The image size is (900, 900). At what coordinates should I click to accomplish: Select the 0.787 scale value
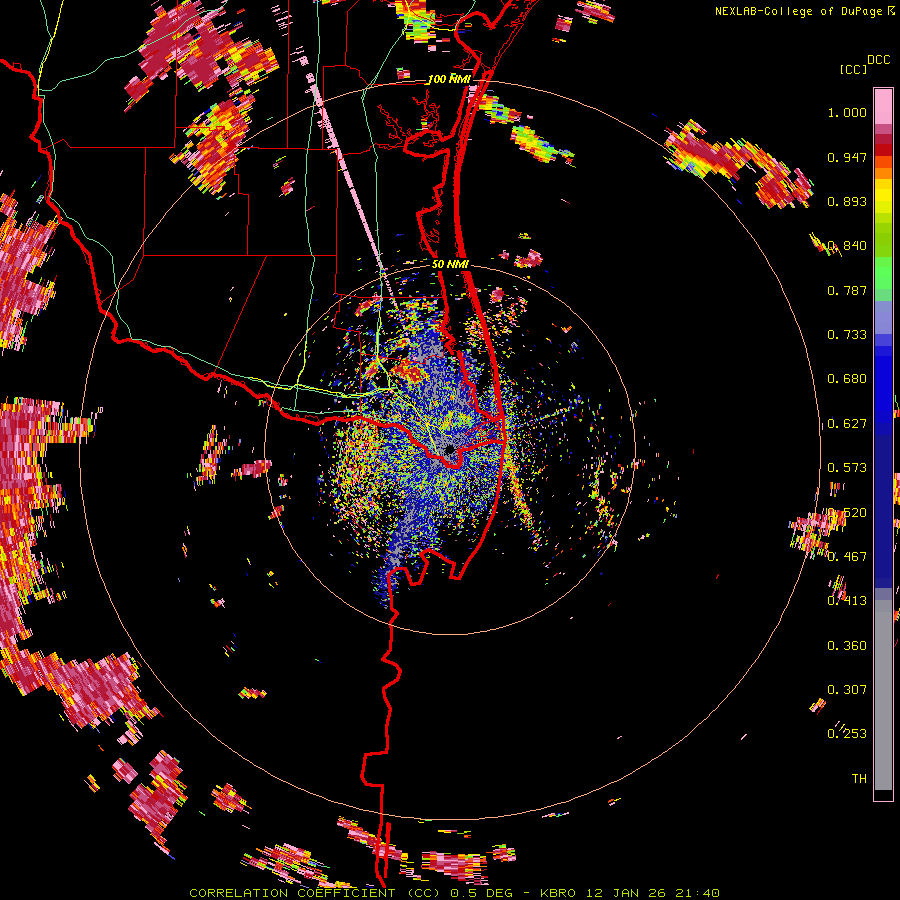[847, 290]
